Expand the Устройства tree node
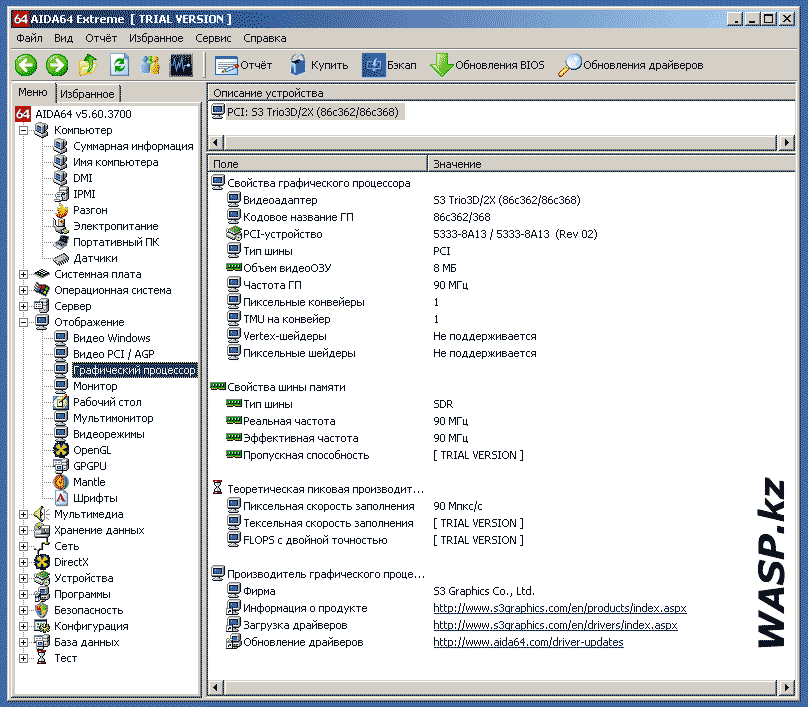808x707 pixels. (23, 578)
